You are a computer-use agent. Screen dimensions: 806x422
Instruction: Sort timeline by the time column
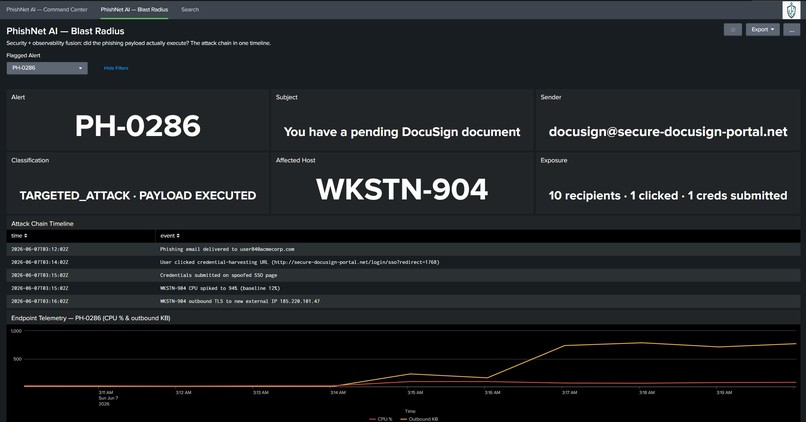(19, 236)
